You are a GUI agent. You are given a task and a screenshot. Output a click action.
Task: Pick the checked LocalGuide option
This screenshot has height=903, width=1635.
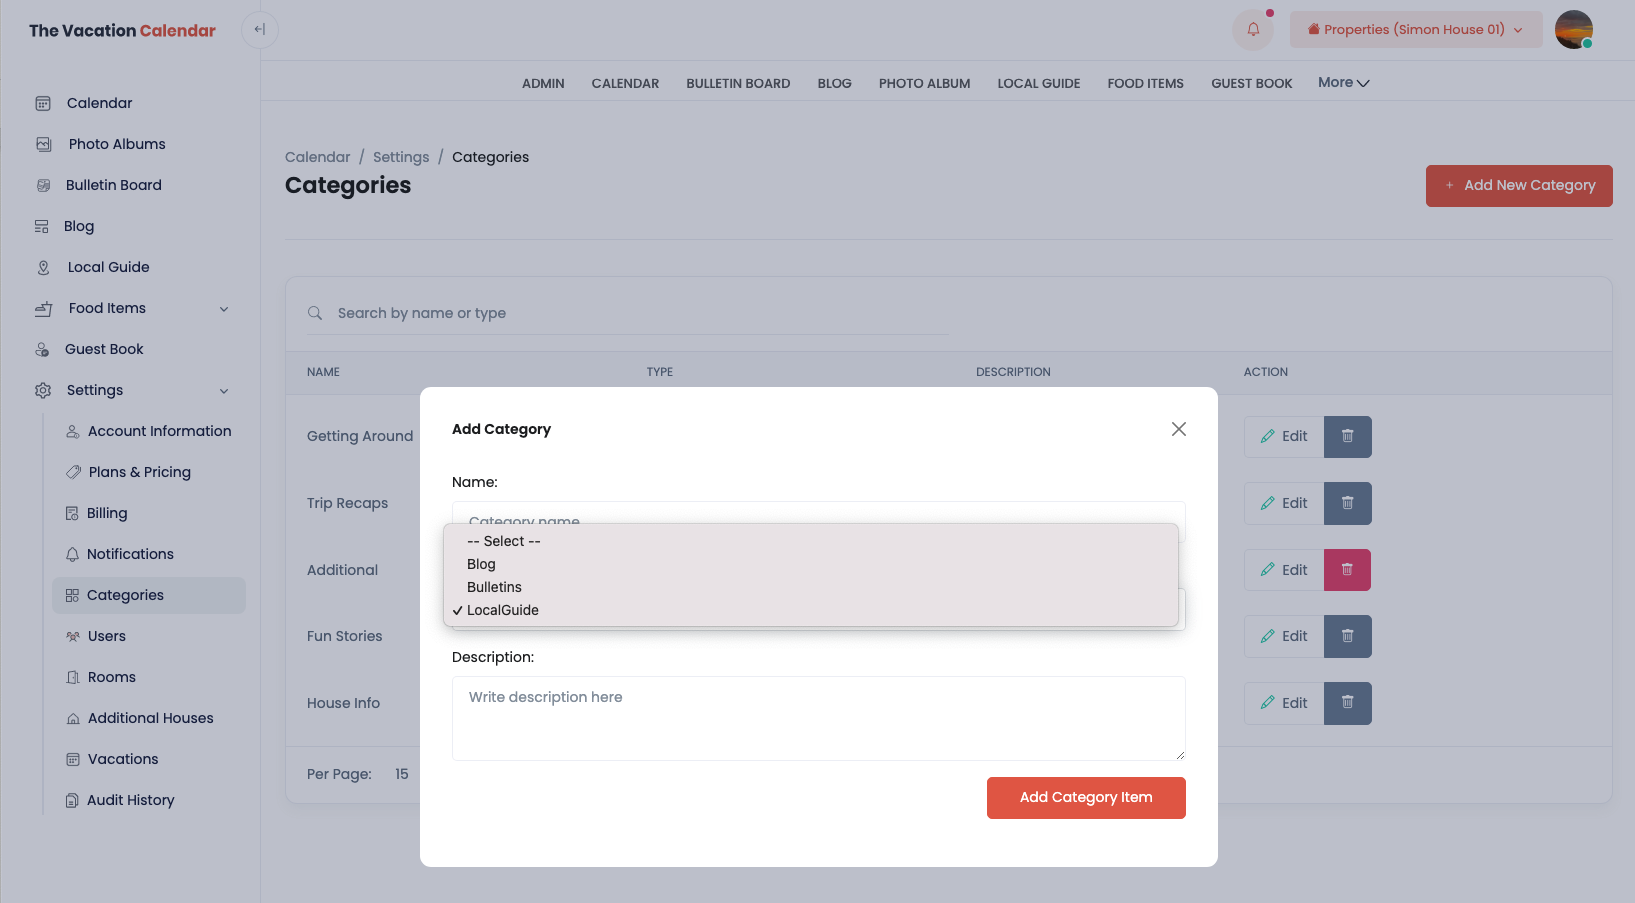[x=502, y=610]
